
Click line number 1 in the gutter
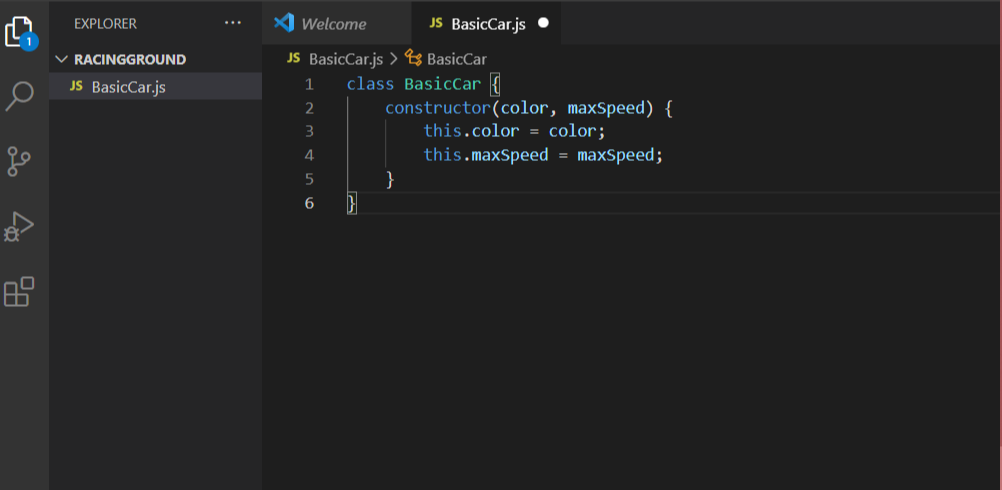click(x=309, y=84)
